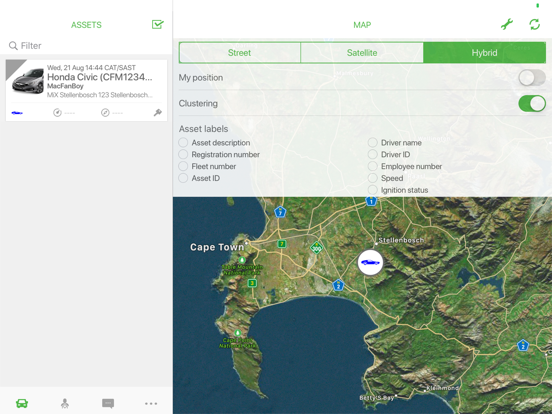Enable the My position switch
The image size is (552, 414).
(532, 77)
